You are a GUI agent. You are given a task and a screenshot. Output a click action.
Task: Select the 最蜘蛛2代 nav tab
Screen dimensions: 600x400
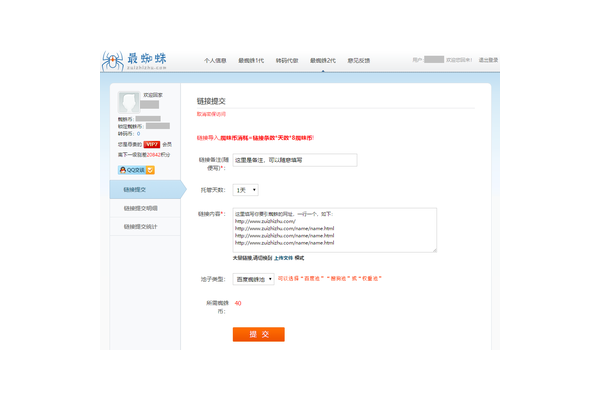[323, 61]
